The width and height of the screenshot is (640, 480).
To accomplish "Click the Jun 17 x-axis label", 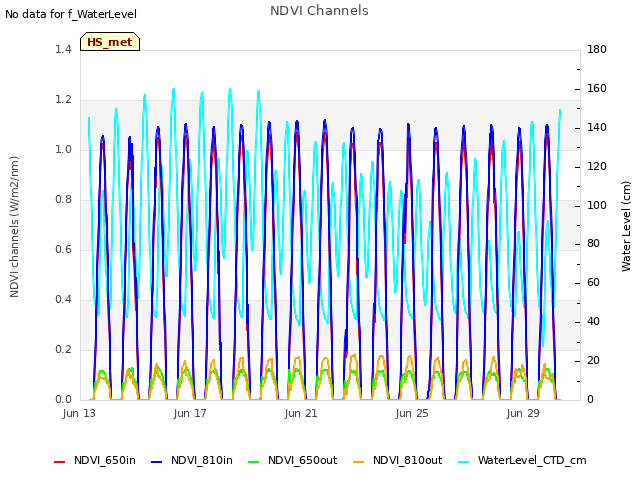I will tap(190, 413).
